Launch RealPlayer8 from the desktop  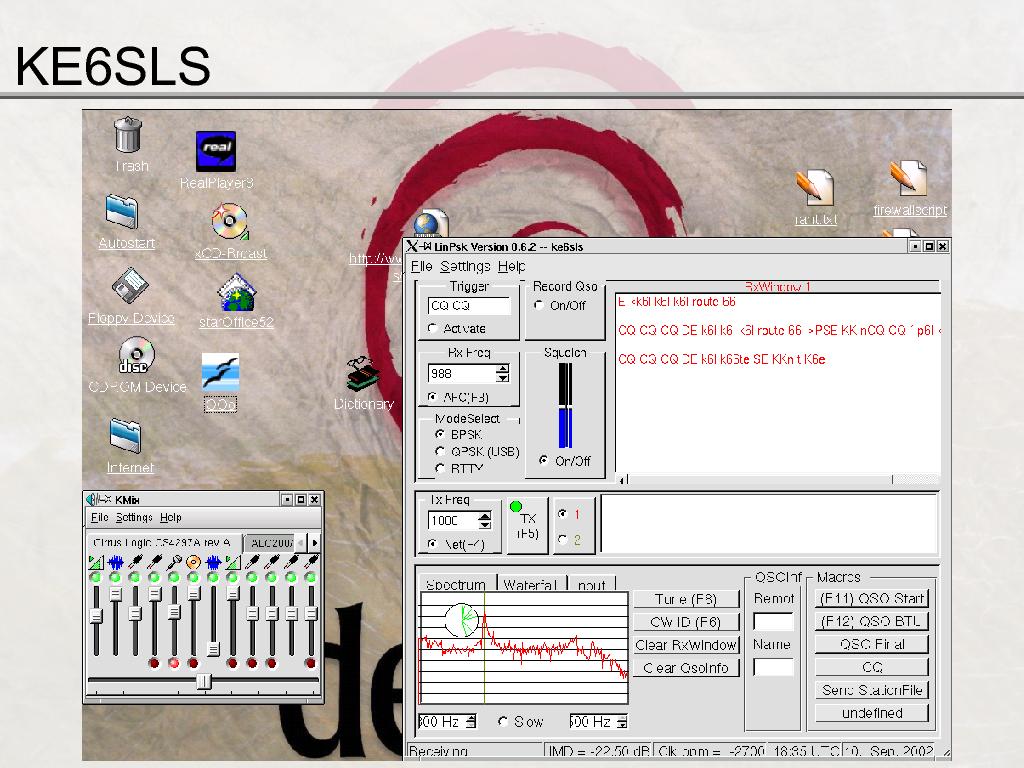pos(216,150)
